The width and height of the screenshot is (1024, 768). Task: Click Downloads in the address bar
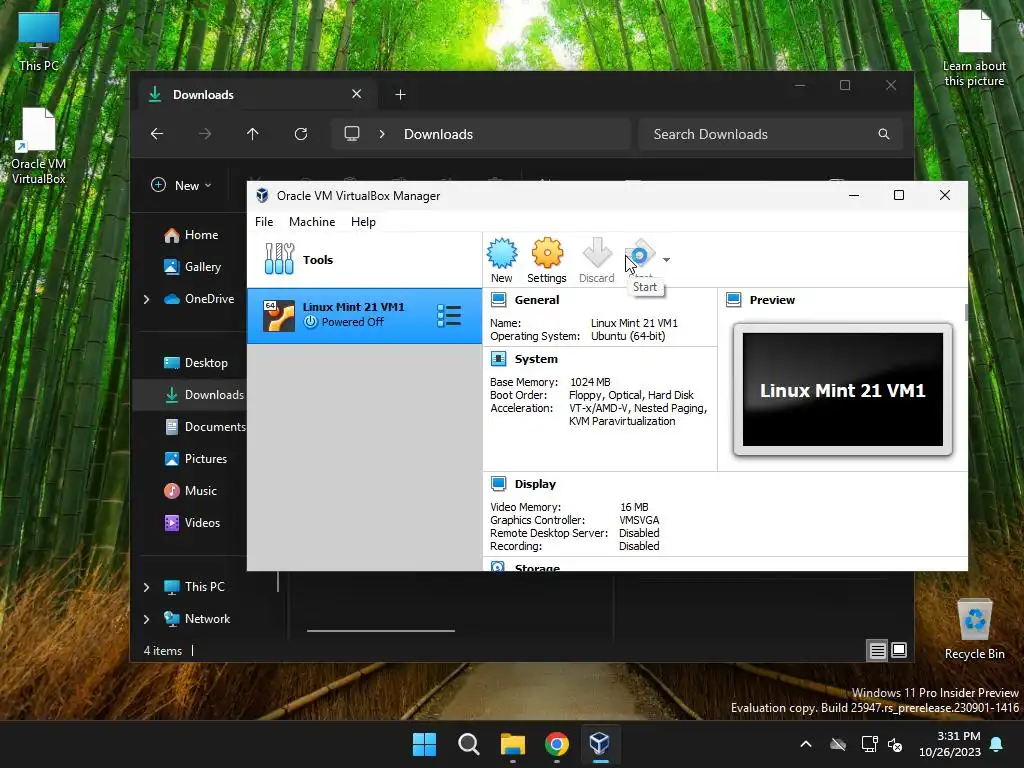click(x=438, y=134)
